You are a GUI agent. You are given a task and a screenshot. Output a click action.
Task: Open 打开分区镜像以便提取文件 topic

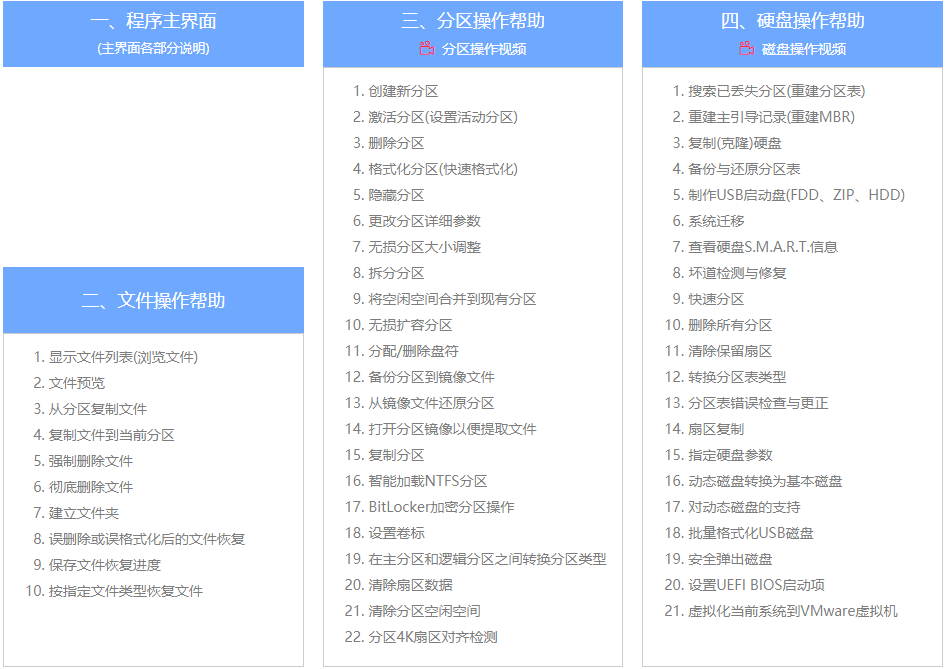[453, 429]
